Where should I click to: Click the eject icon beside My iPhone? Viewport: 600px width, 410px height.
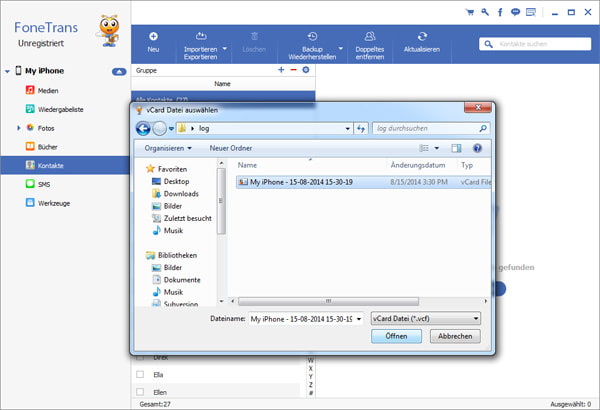(119, 71)
